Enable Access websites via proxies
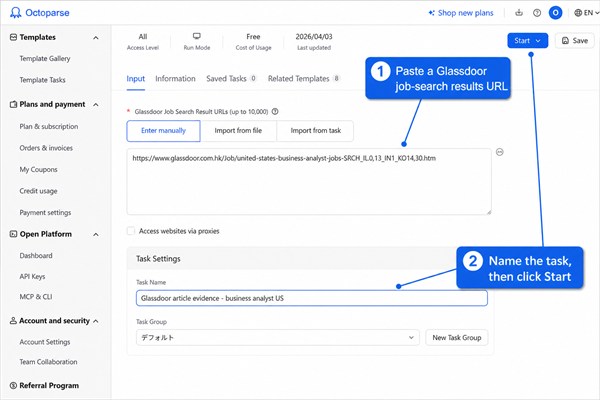Screen dimensions: 600x400 point(131,231)
